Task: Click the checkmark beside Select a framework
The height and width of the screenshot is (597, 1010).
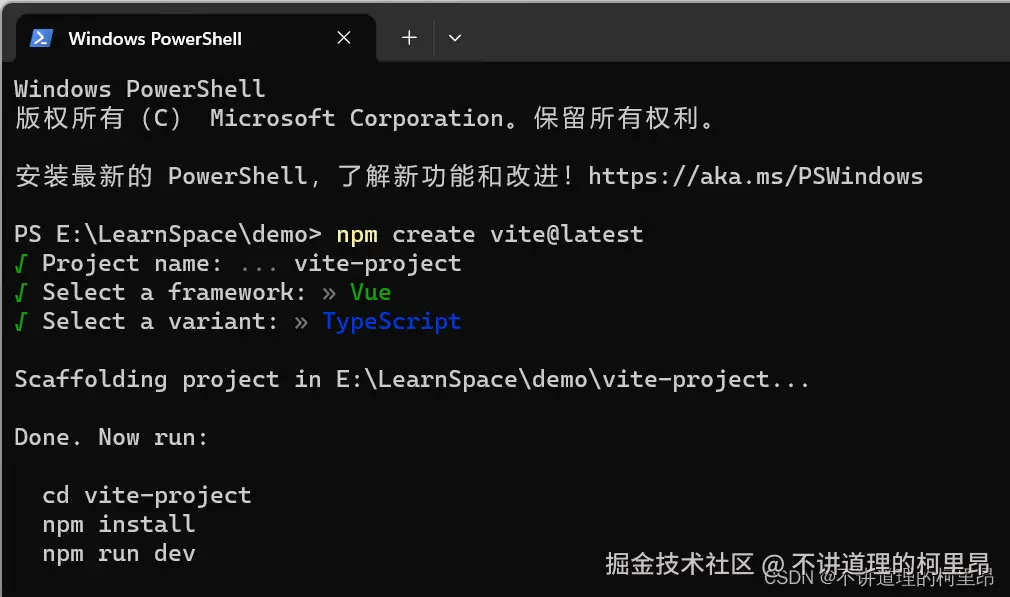Action: (x=21, y=292)
